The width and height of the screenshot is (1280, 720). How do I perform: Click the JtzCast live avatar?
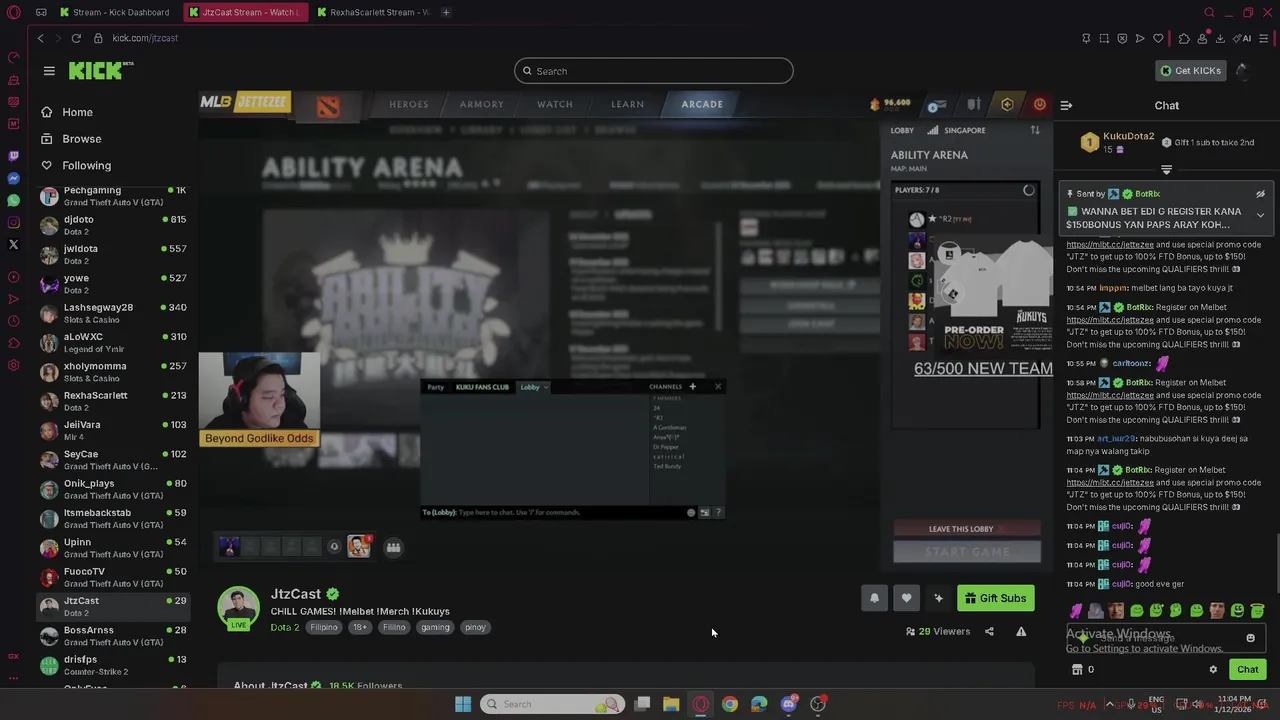pos(238,608)
